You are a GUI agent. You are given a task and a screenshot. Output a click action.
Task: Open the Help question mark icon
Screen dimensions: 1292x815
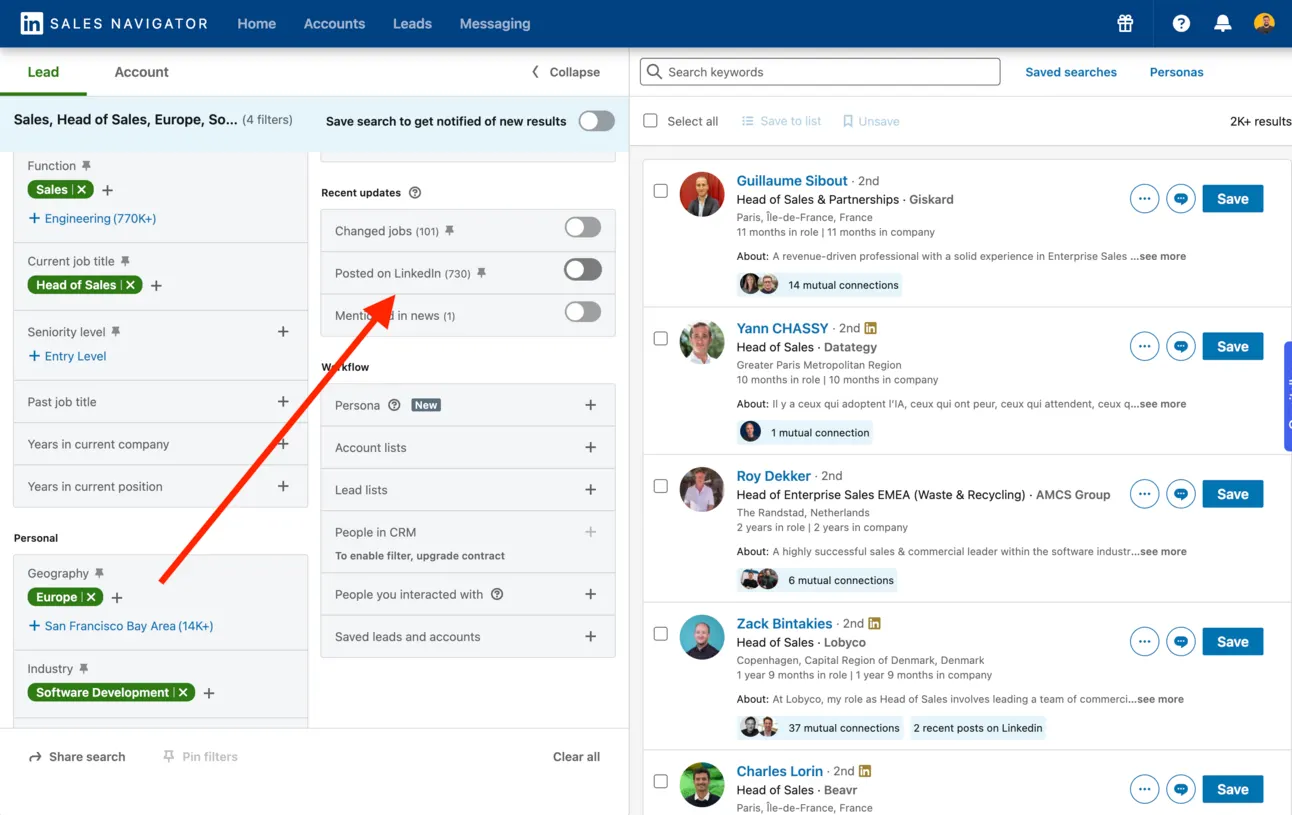1181,23
